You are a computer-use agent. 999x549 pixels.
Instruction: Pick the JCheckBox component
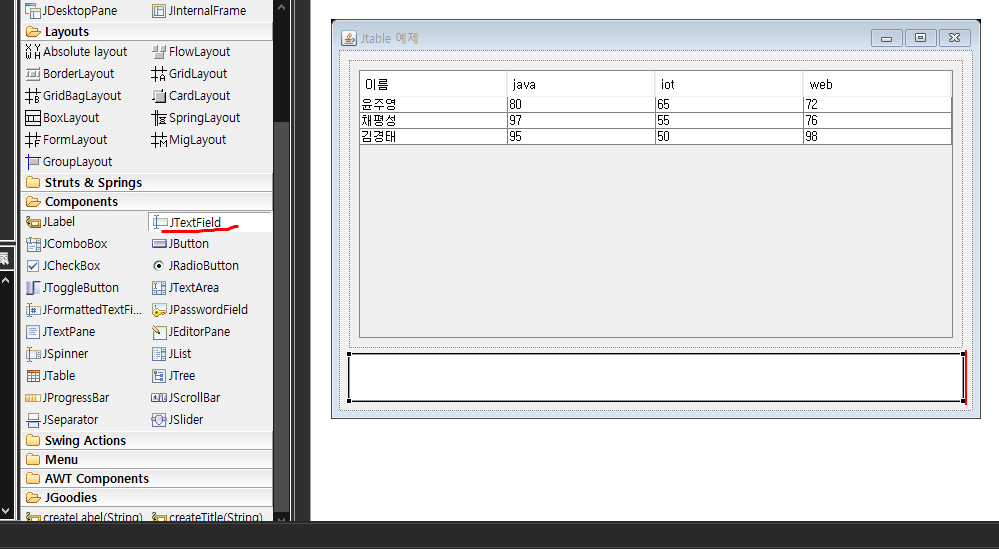(x=62, y=266)
